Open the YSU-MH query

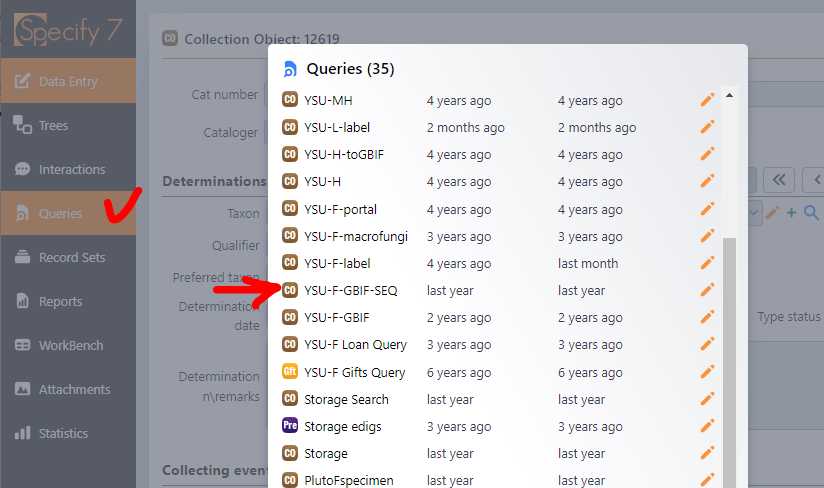[328, 100]
